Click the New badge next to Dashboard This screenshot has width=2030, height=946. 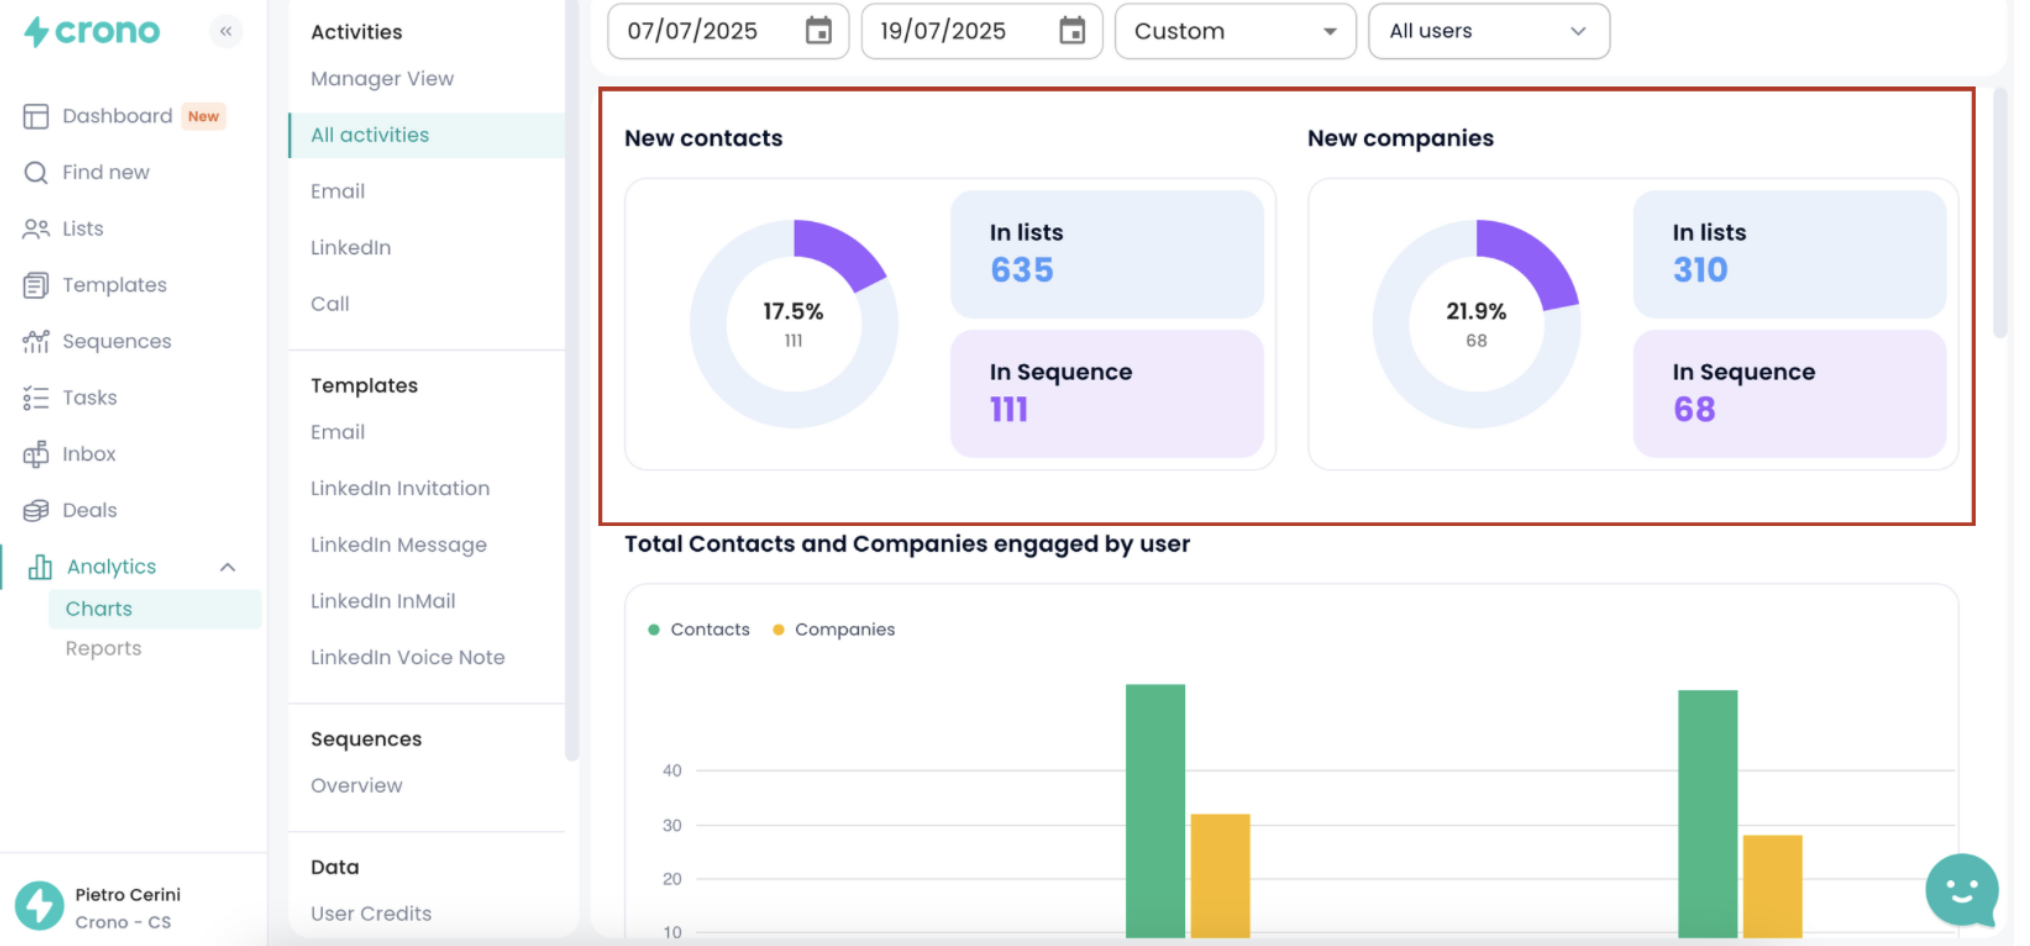(204, 117)
